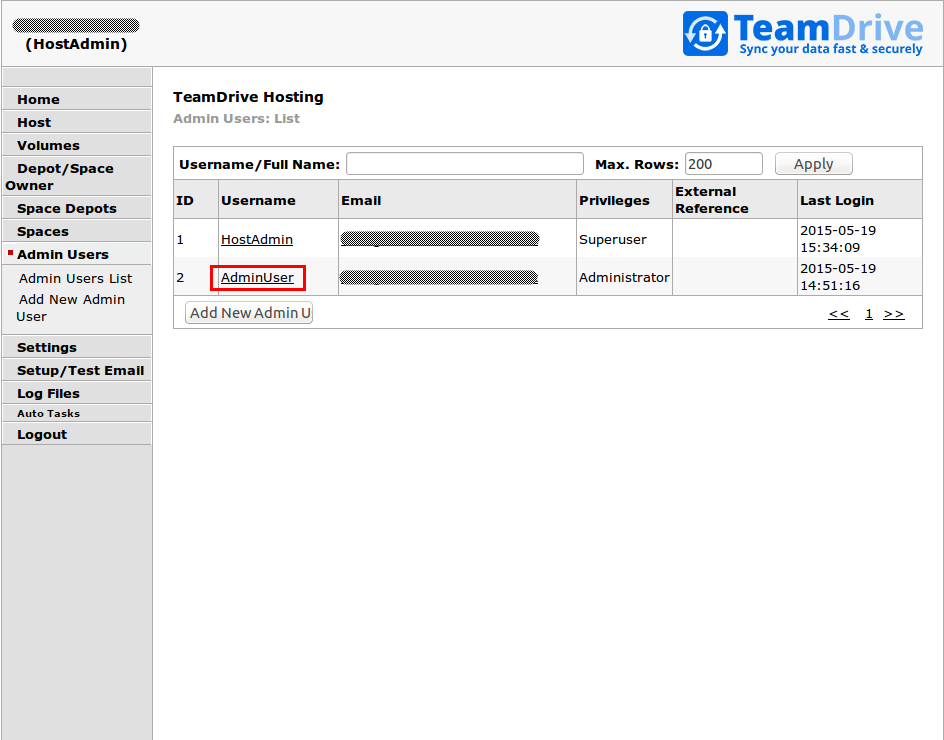The image size is (944, 740).
Task: Click the (HostAdmin) label in header
Action: [76, 44]
